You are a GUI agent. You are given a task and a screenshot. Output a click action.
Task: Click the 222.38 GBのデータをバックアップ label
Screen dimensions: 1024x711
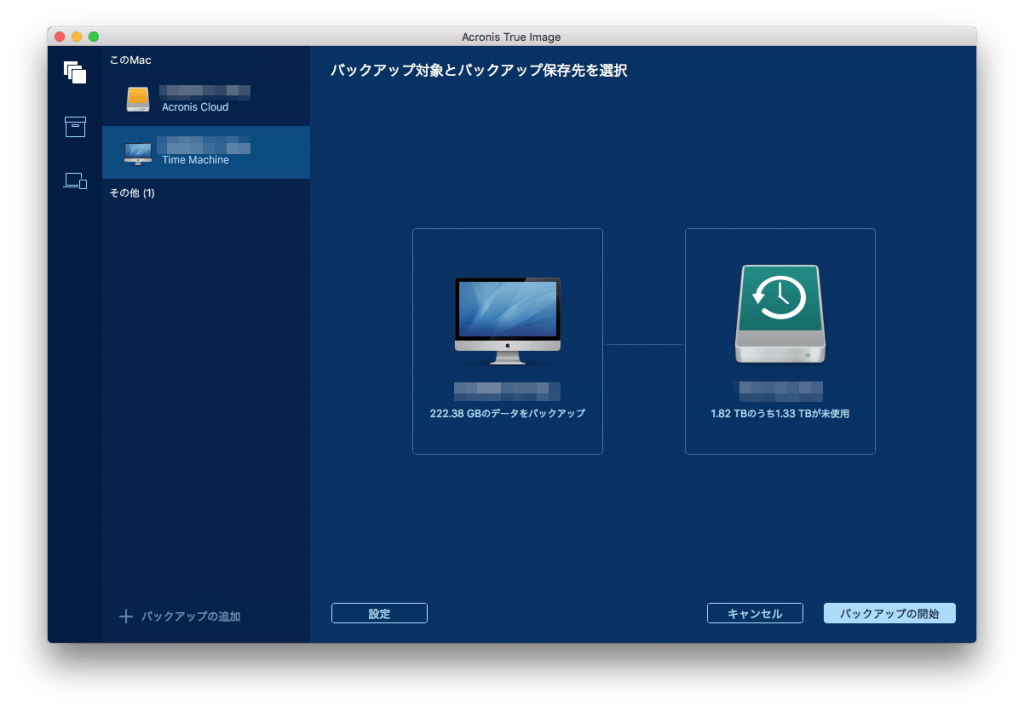507,413
